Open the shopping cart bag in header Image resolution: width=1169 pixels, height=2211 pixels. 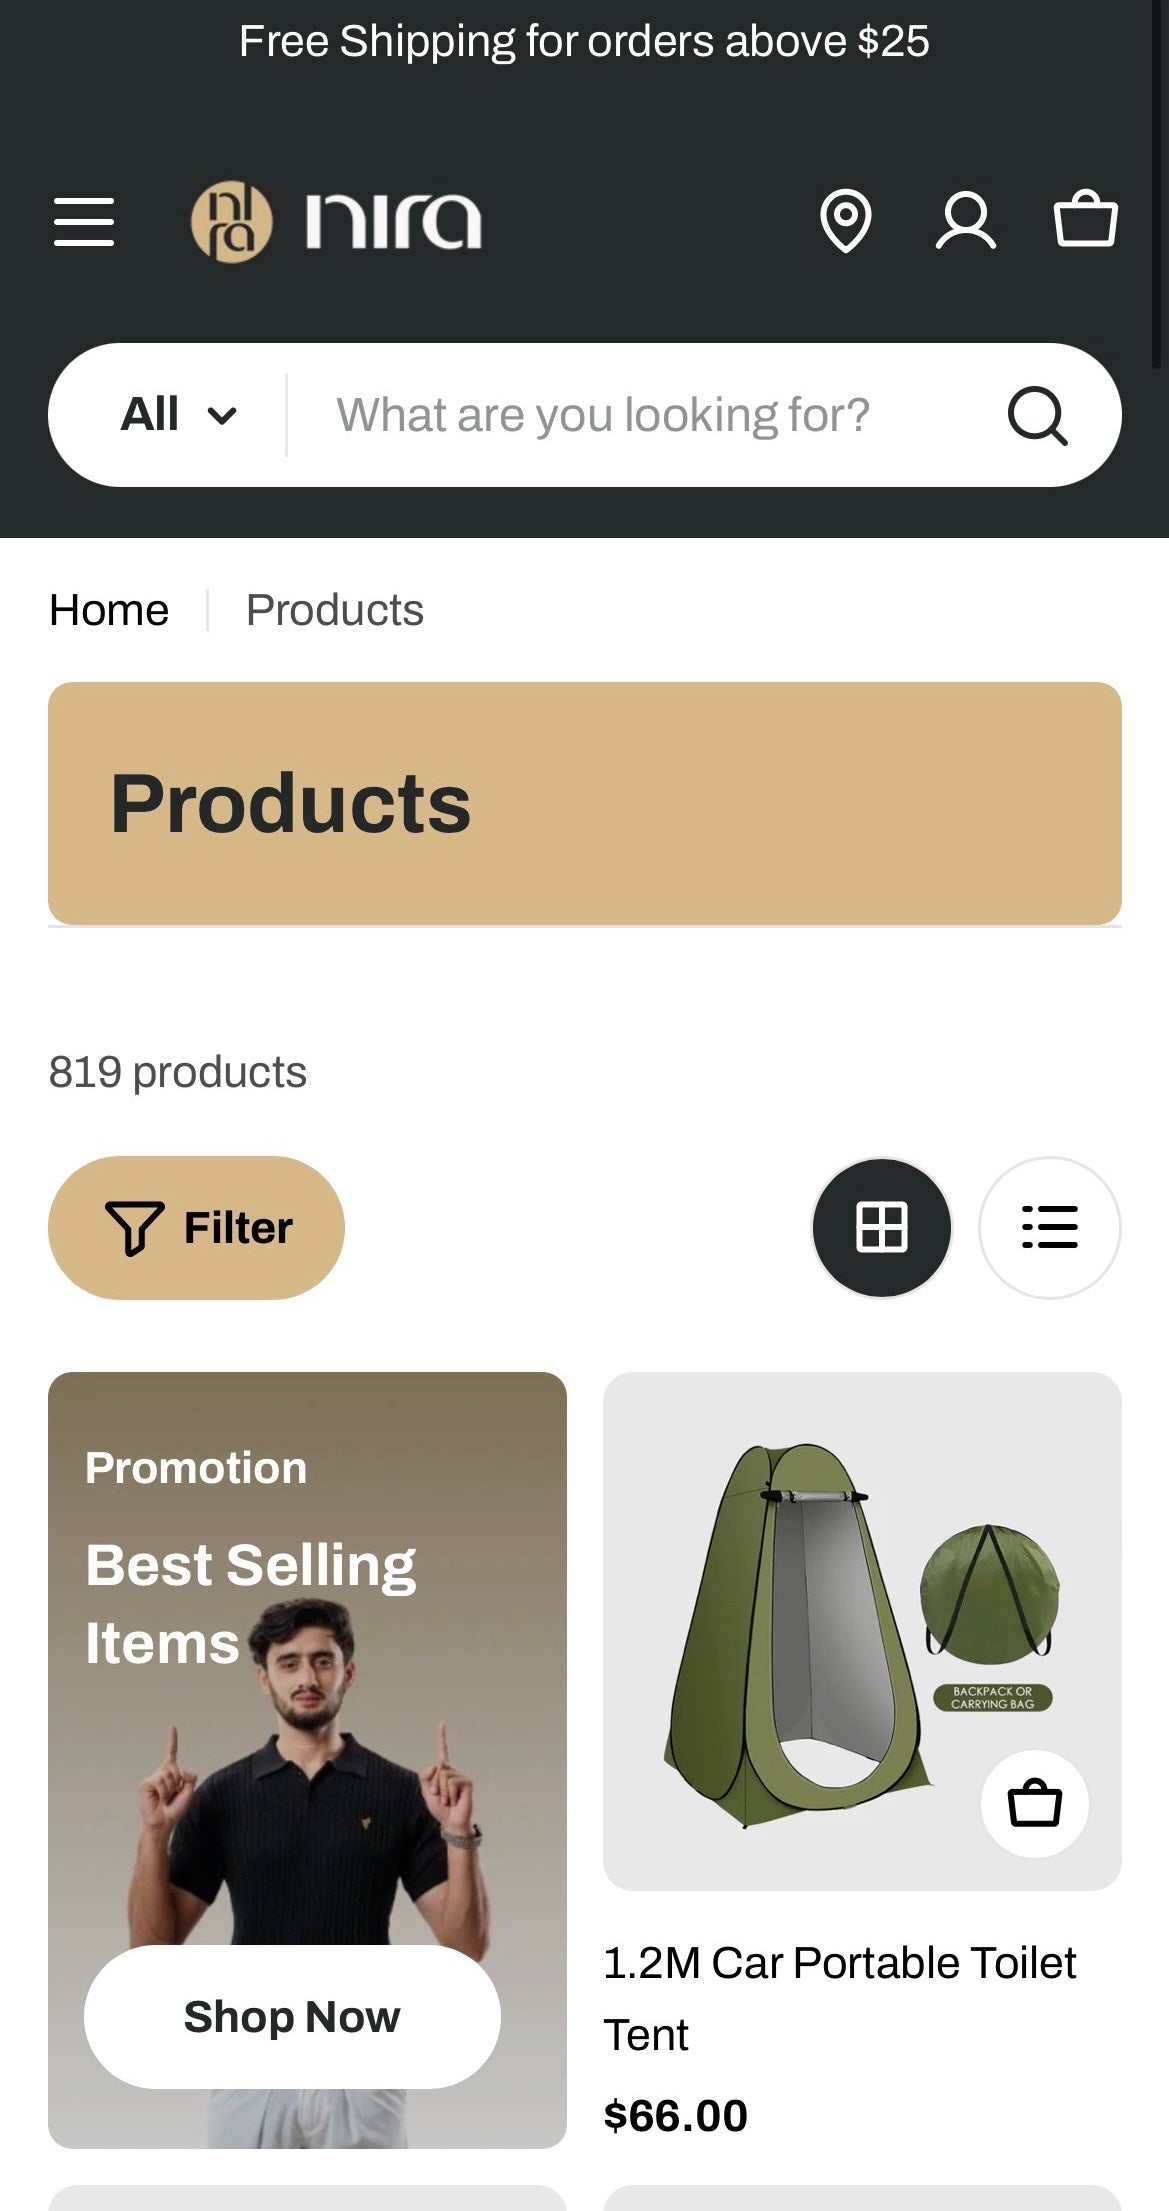pyautogui.click(x=1085, y=219)
